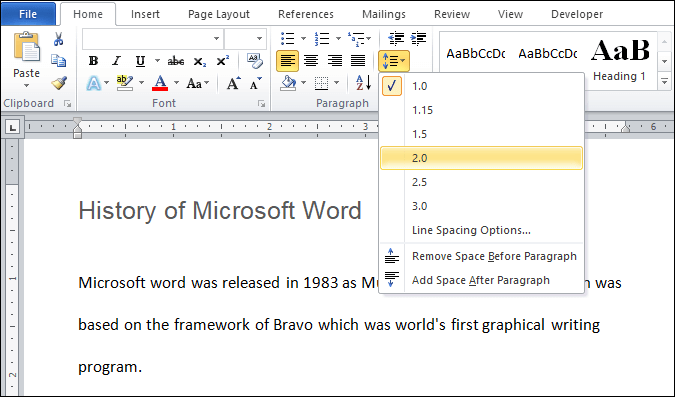
Task: Apply paragraph borders
Action: coord(321,83)
